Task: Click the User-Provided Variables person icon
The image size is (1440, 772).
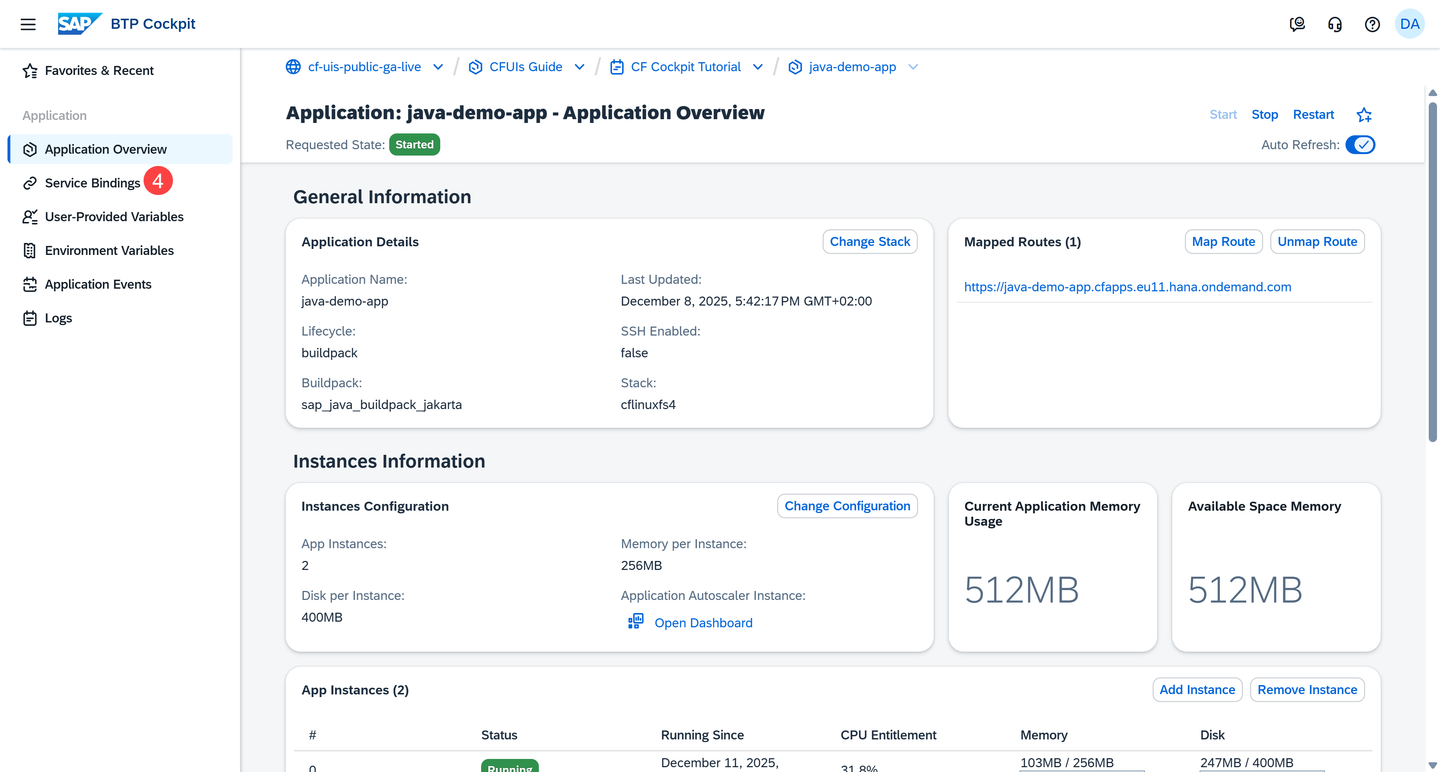Action: [x=30, y=217]
